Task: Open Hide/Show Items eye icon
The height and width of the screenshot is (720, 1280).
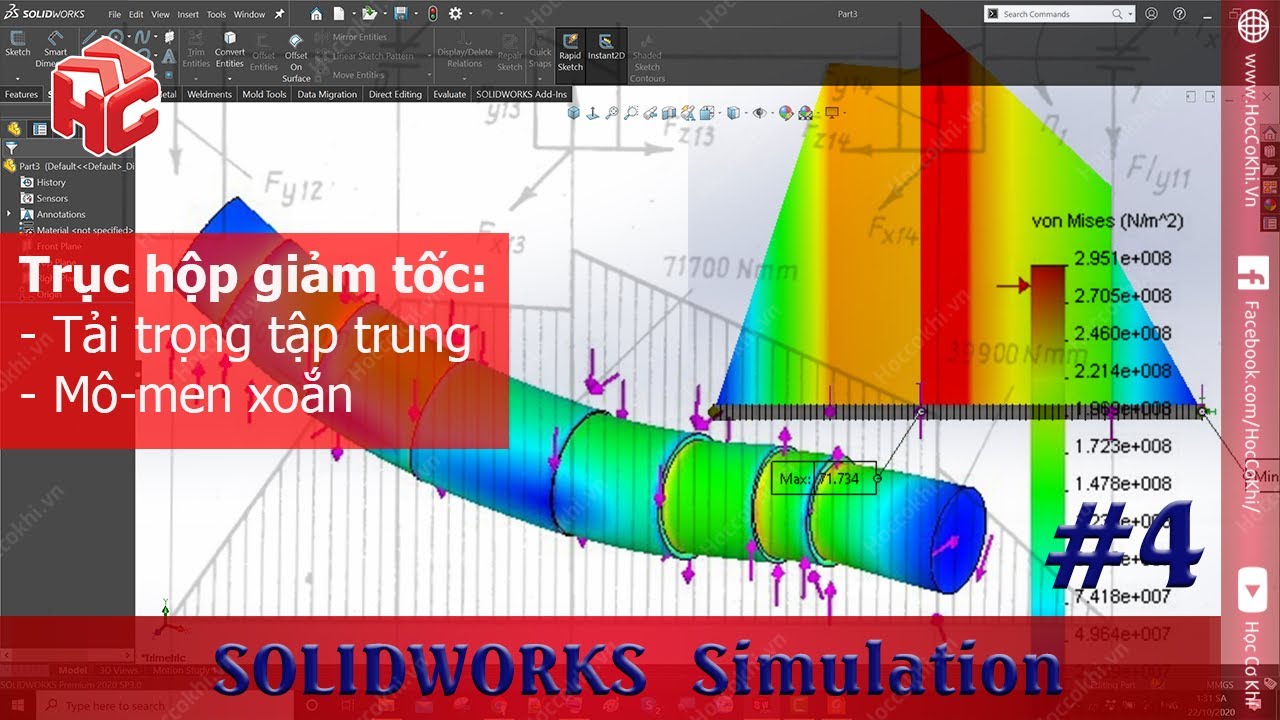Action: [x=759, y=113]
